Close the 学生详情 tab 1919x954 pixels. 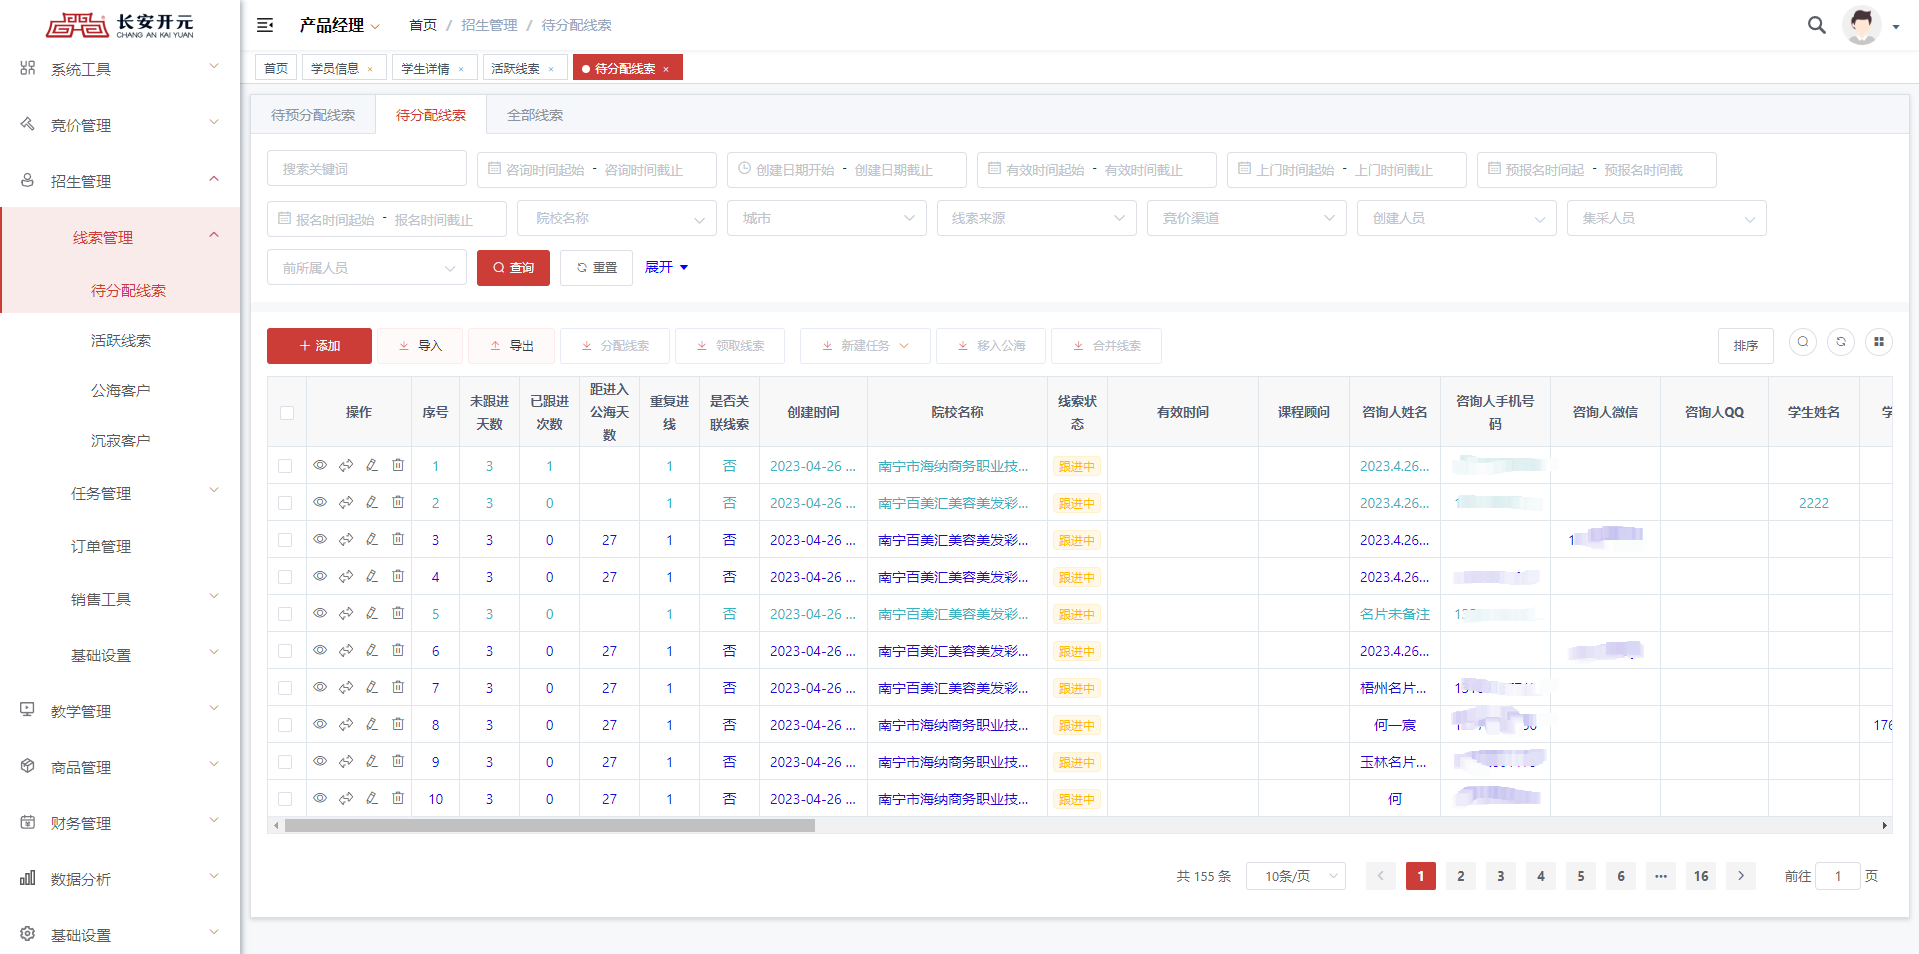[x=461, y=69]
